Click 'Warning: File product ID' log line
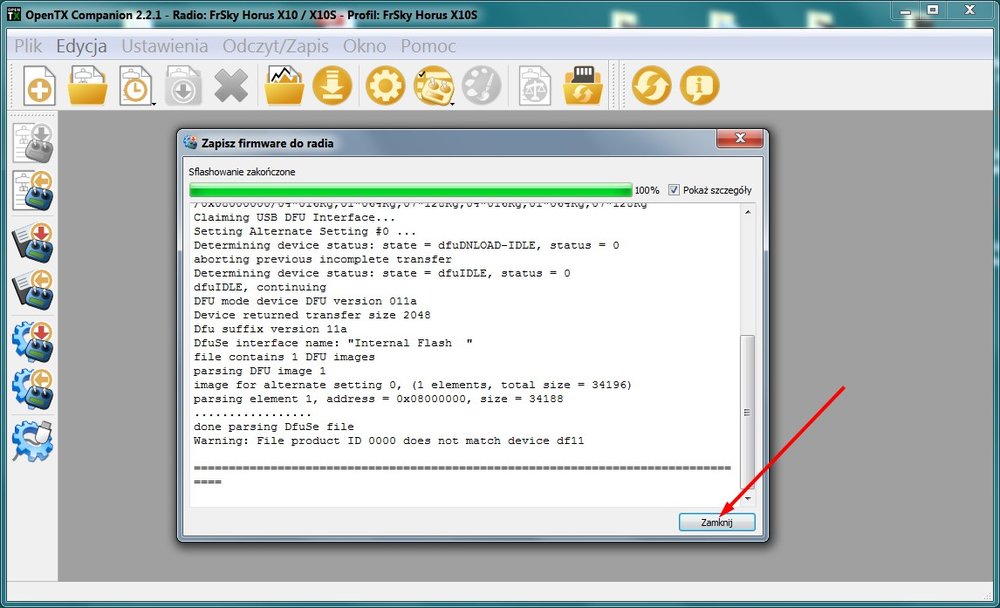 [x=388, y=441]
